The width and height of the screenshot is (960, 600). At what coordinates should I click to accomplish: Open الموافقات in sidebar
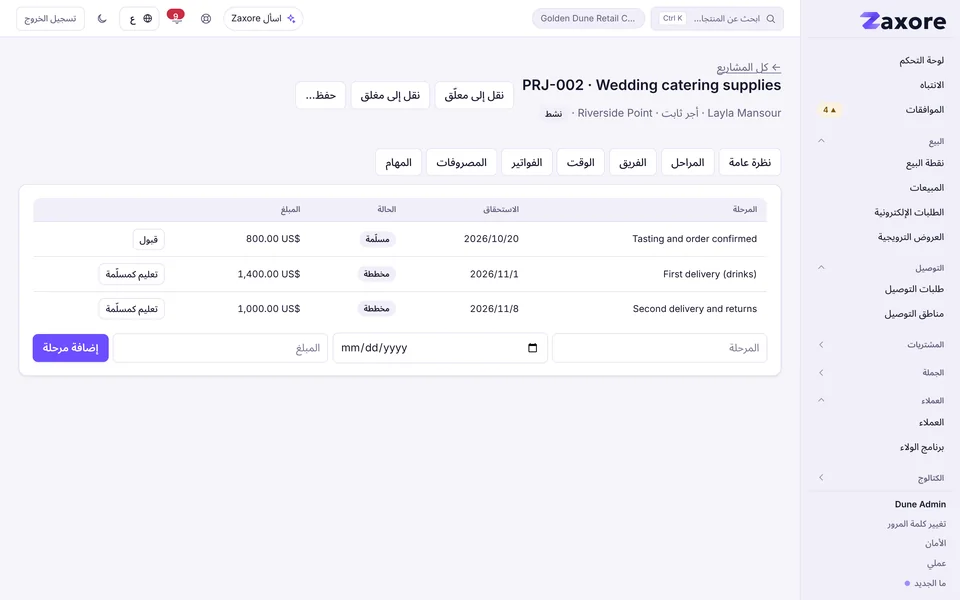coord(924,110)
